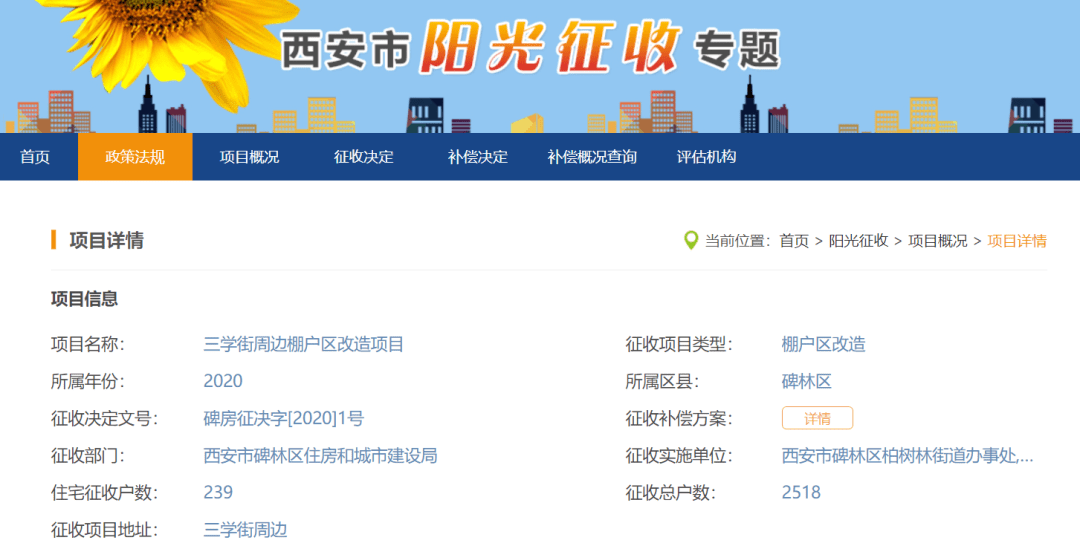
Task: Click the 项目详情 breadcrumb item
Action: [x=1017, y=241]
